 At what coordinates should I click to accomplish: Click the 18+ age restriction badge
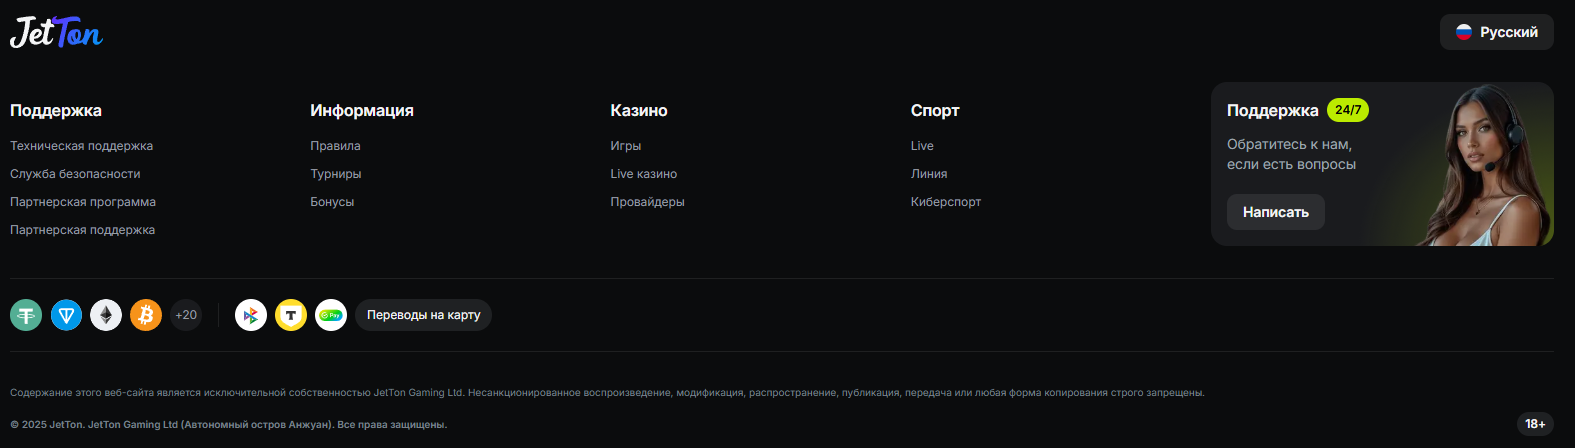[x=1535, y=424]
